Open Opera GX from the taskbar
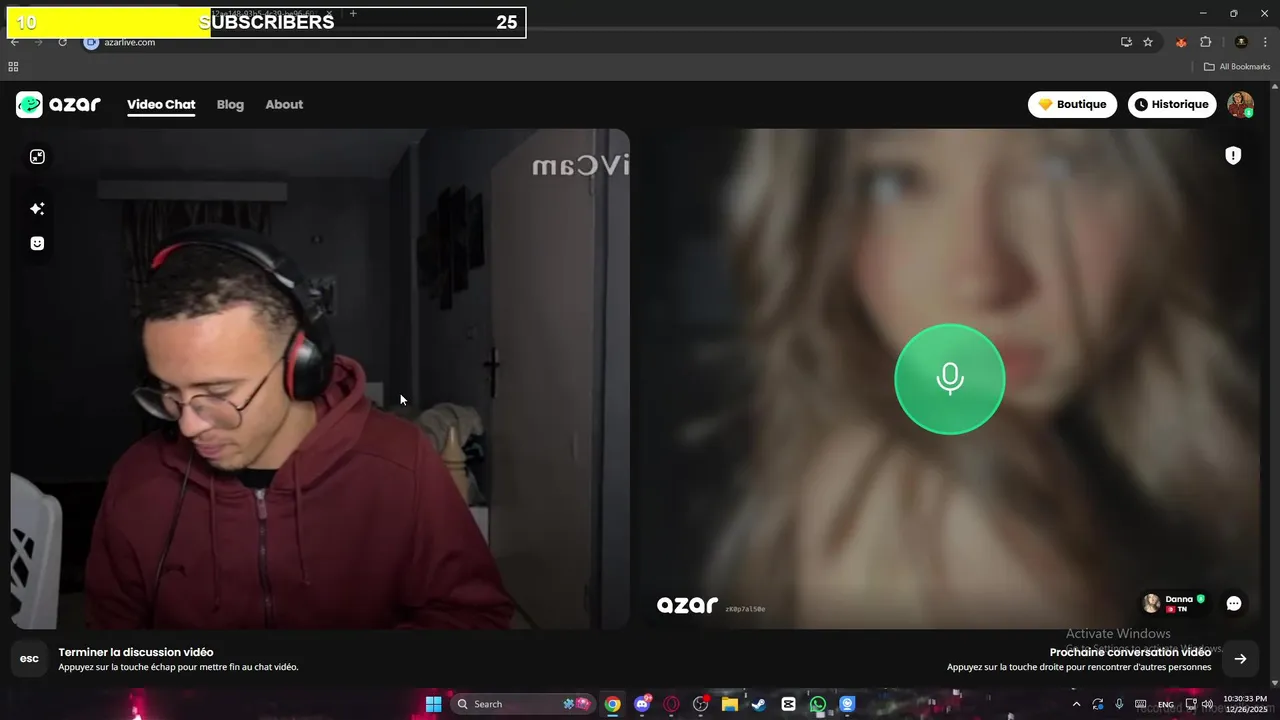 click(671, 704)
